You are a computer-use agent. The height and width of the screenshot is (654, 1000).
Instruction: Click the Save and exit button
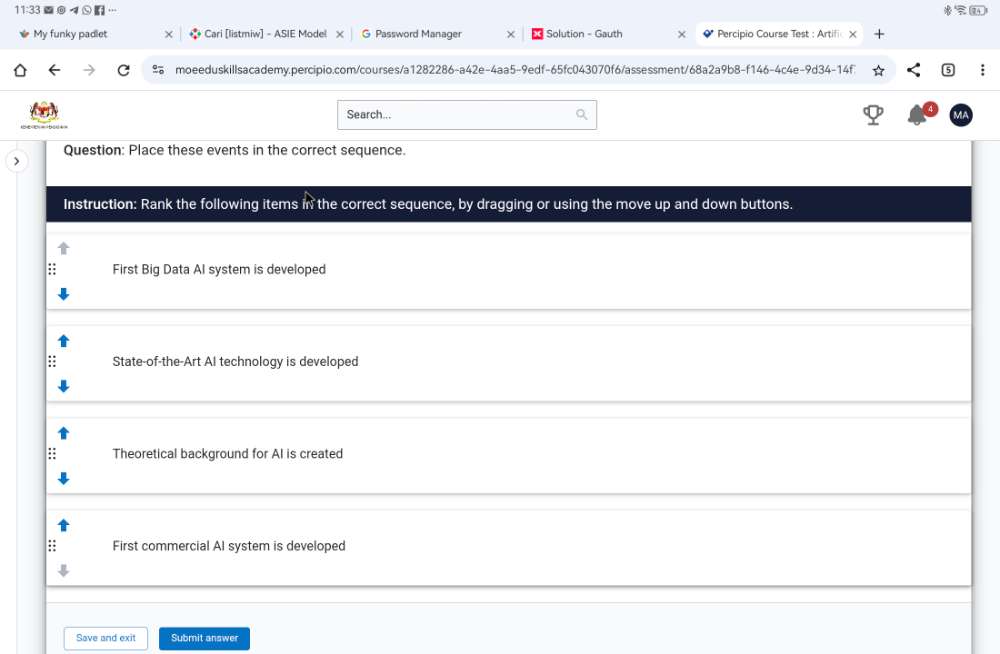coord(106,638)
